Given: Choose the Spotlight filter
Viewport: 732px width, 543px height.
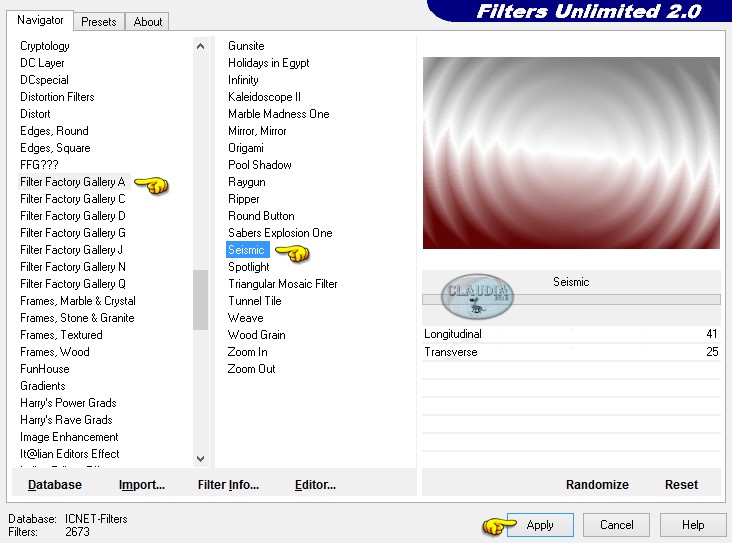Looking at the screenshot, I should 248,267.
